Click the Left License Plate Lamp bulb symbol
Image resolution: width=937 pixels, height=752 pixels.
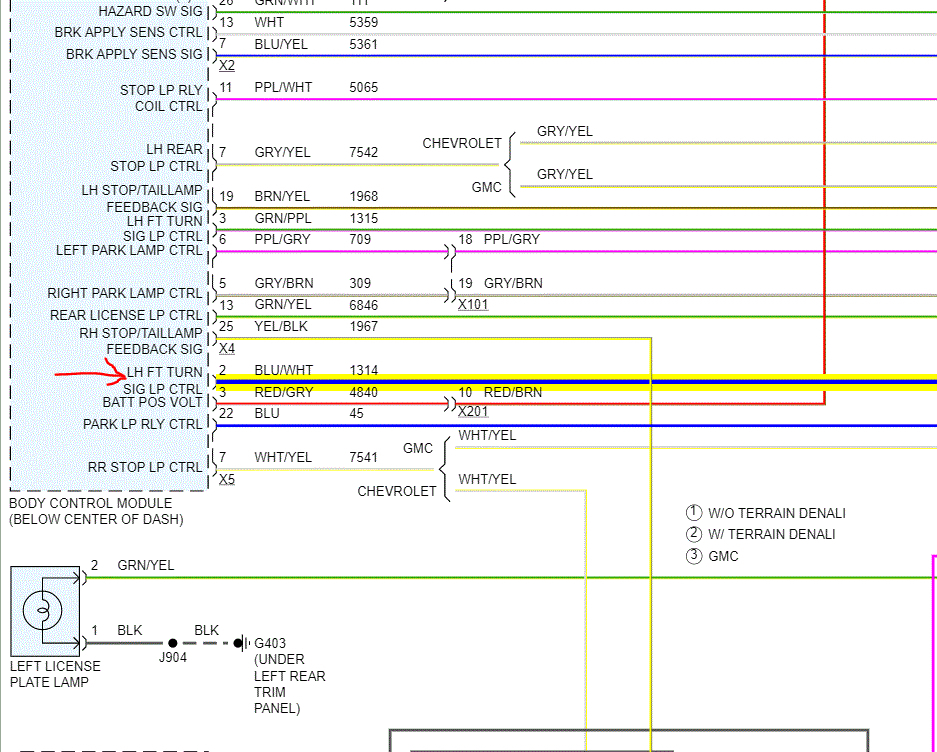42,610
